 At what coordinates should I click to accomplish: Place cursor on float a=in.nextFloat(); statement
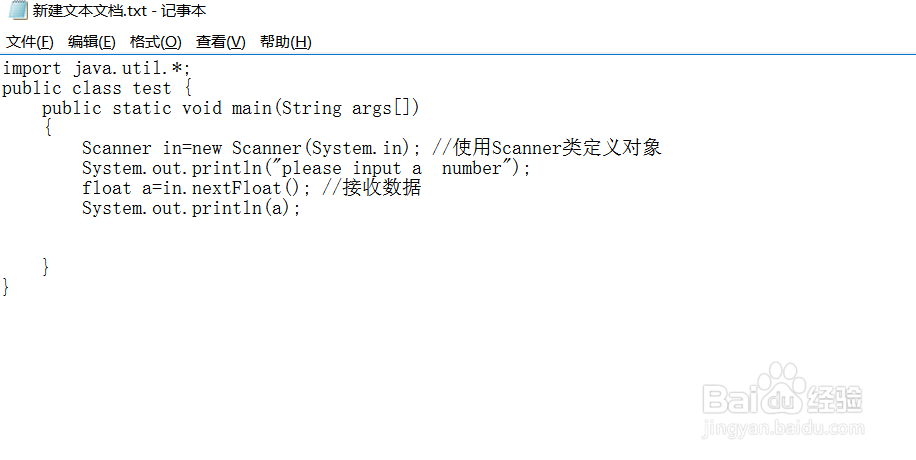[196, 188]
